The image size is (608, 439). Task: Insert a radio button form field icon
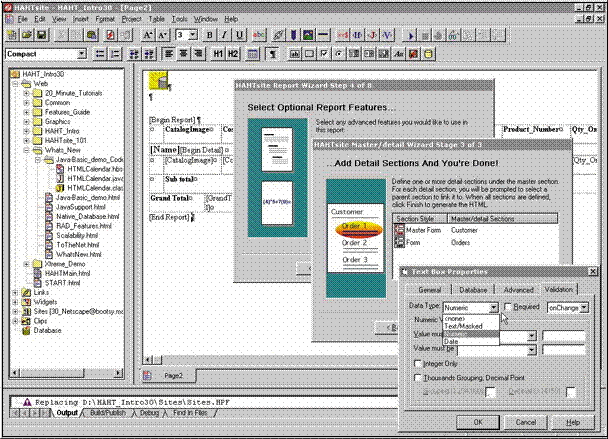pos(339,54)
